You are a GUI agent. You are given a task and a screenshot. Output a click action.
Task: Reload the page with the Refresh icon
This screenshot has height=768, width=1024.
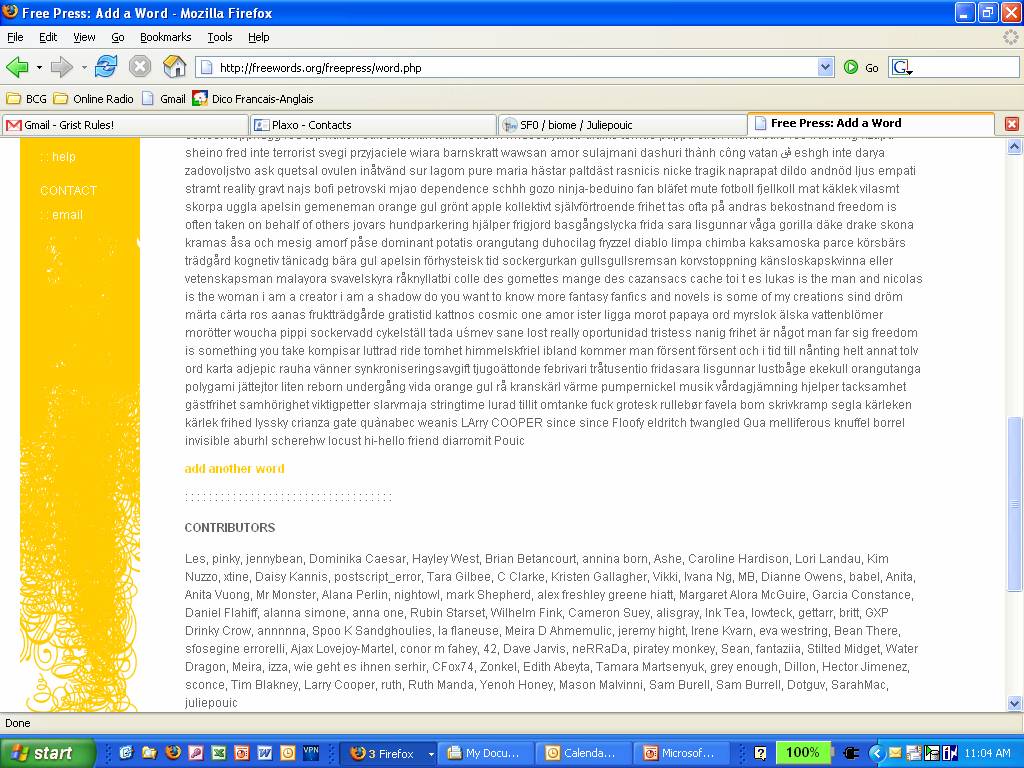tap(106, 67)
